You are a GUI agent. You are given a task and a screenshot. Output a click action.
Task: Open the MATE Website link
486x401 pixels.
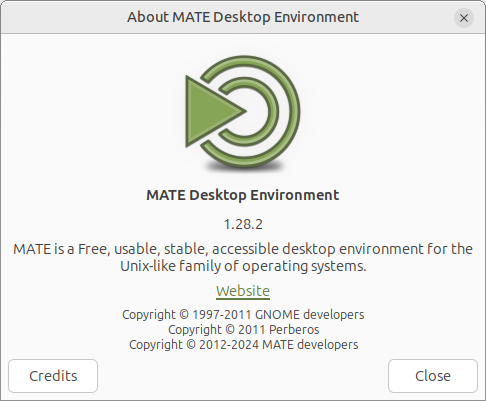click(x=243, y=291)
